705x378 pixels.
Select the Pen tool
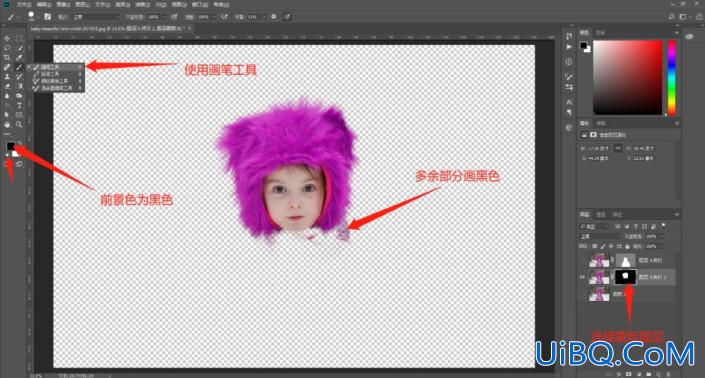click(x=7, y=106)
